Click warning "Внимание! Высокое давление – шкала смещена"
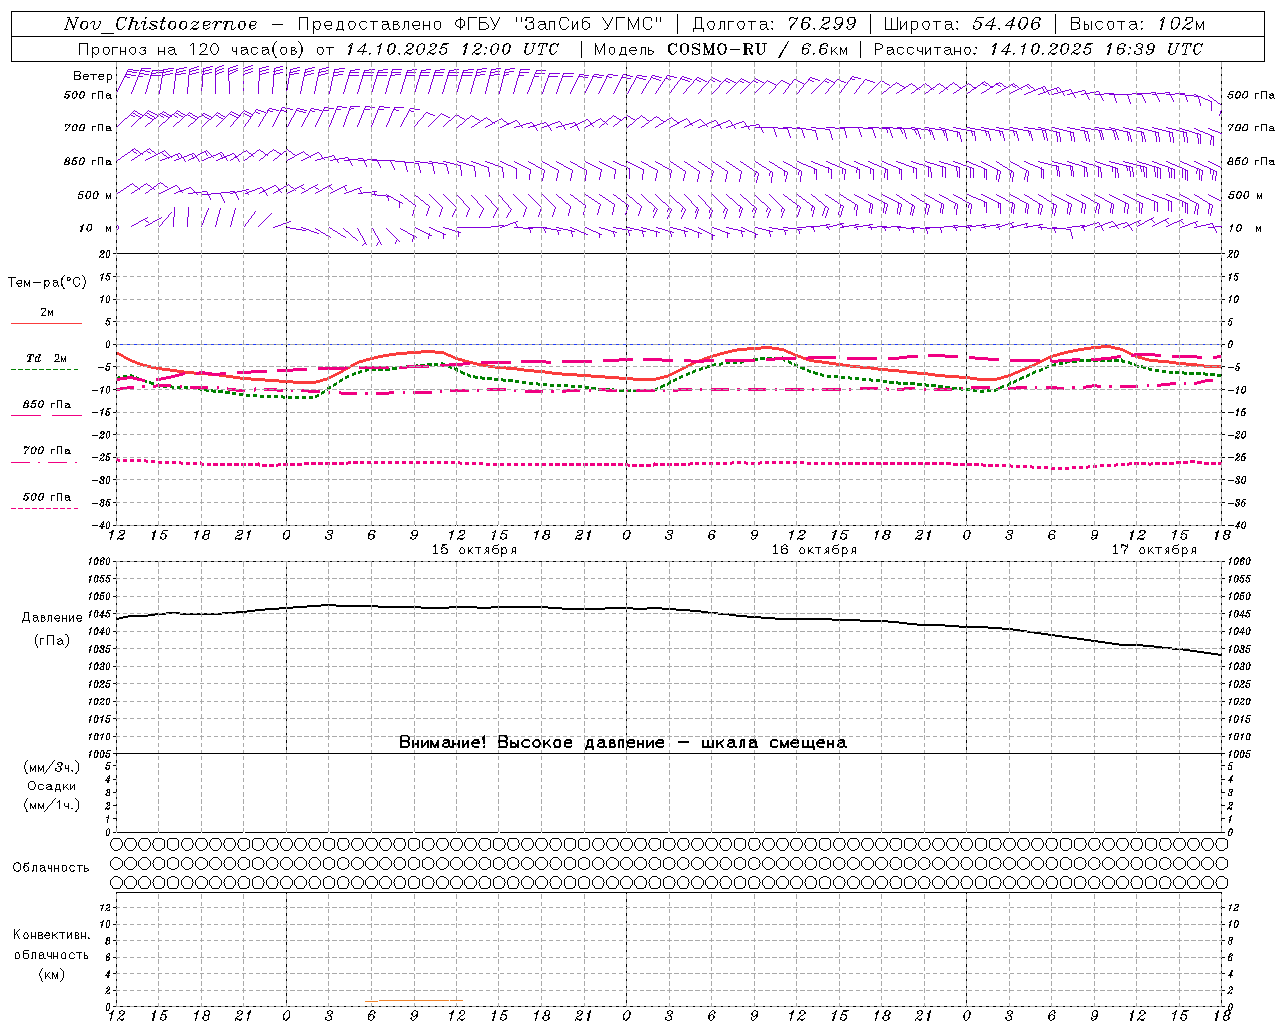 click(623, 743)
